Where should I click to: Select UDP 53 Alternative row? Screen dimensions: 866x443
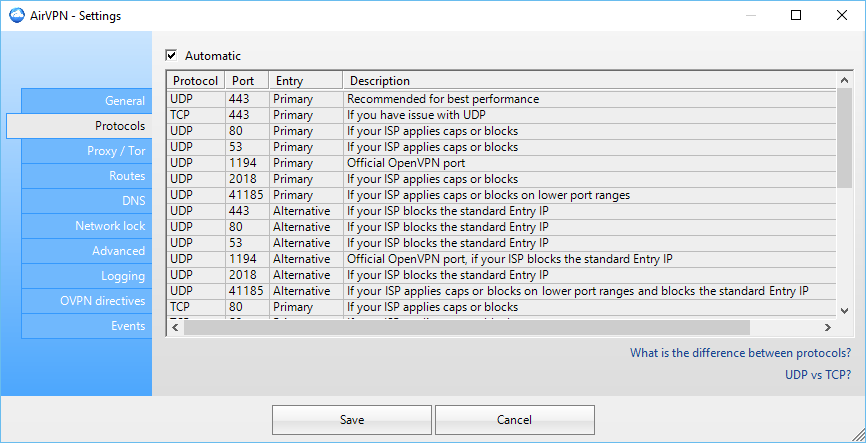pyautogui.click(x=502, y=243)
